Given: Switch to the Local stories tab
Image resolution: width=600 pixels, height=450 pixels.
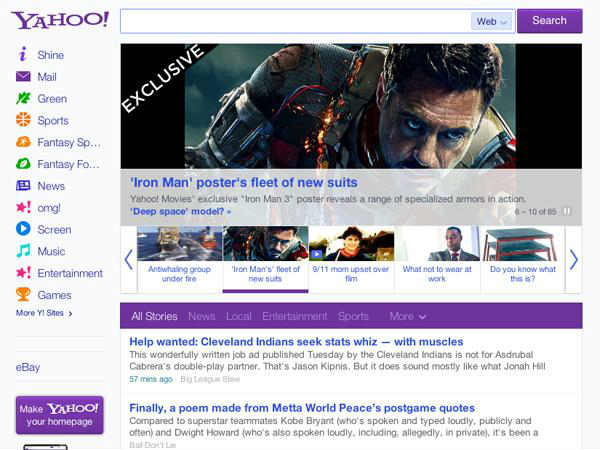Looking at the screenshot, I should pyautogui.click(x=238, y=316).
